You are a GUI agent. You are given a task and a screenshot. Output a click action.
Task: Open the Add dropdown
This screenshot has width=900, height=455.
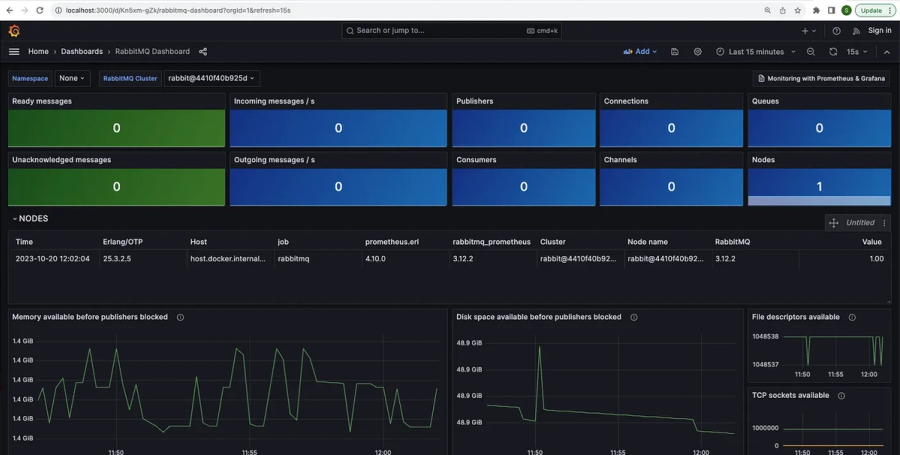coord(640,52)
